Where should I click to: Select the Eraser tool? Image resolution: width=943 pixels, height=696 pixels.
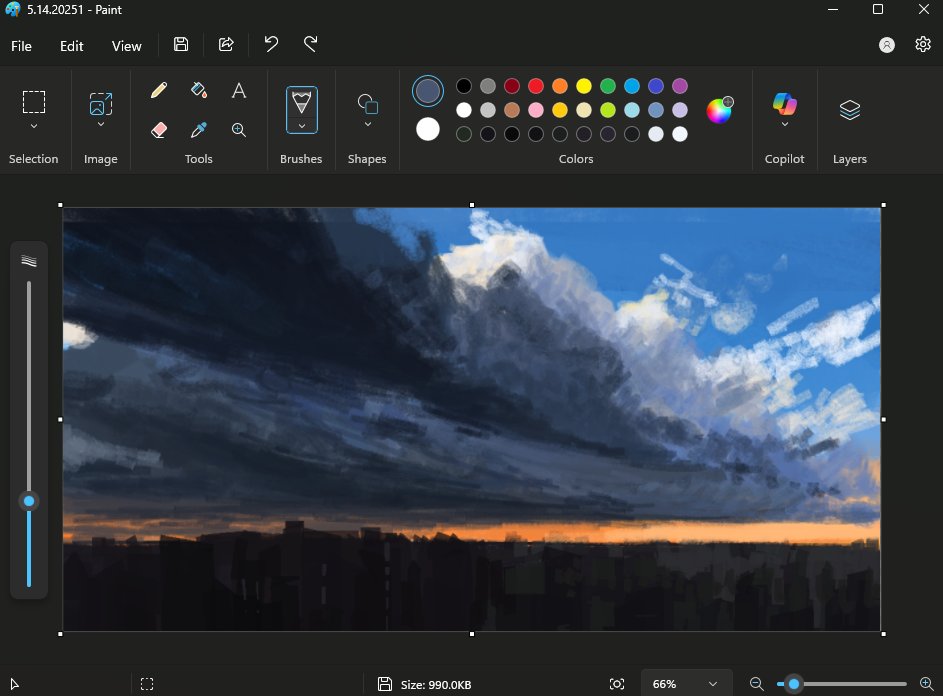(x=159, y=130)
